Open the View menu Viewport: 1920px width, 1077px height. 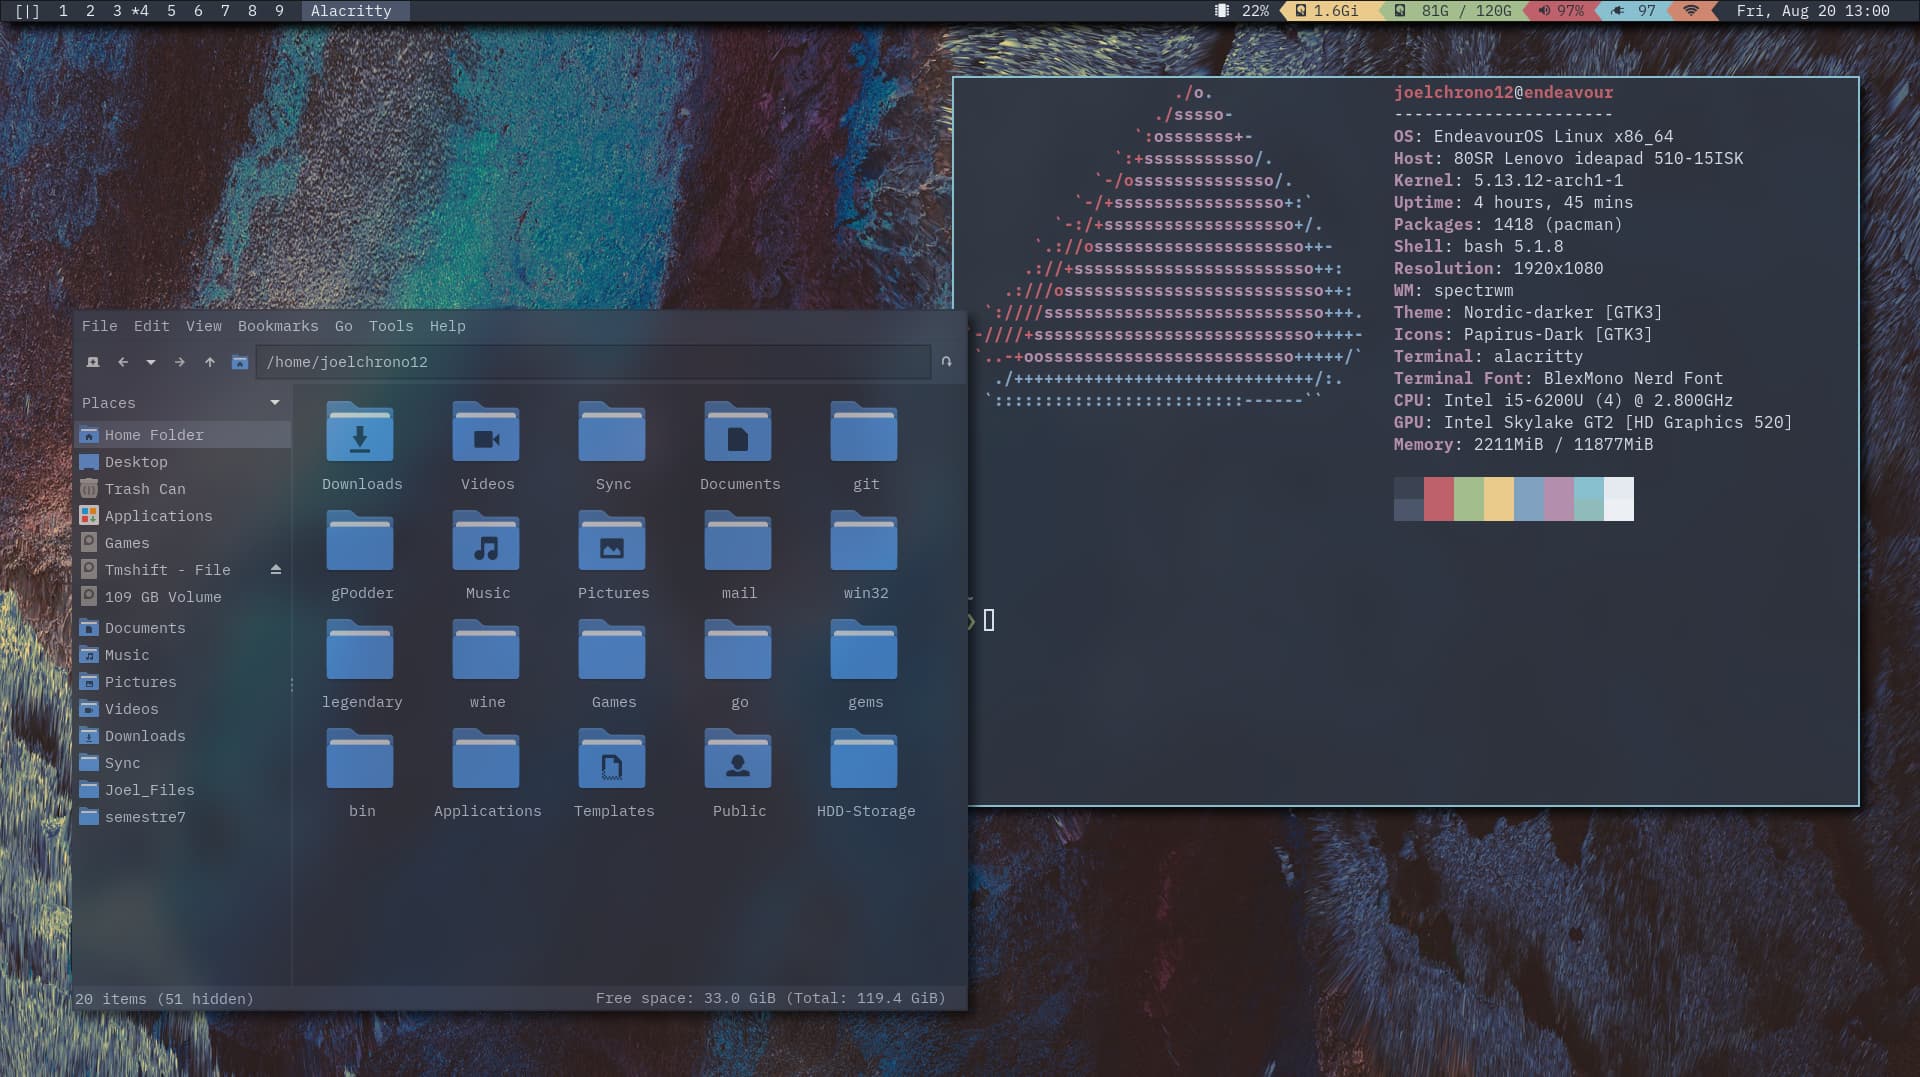204,326
